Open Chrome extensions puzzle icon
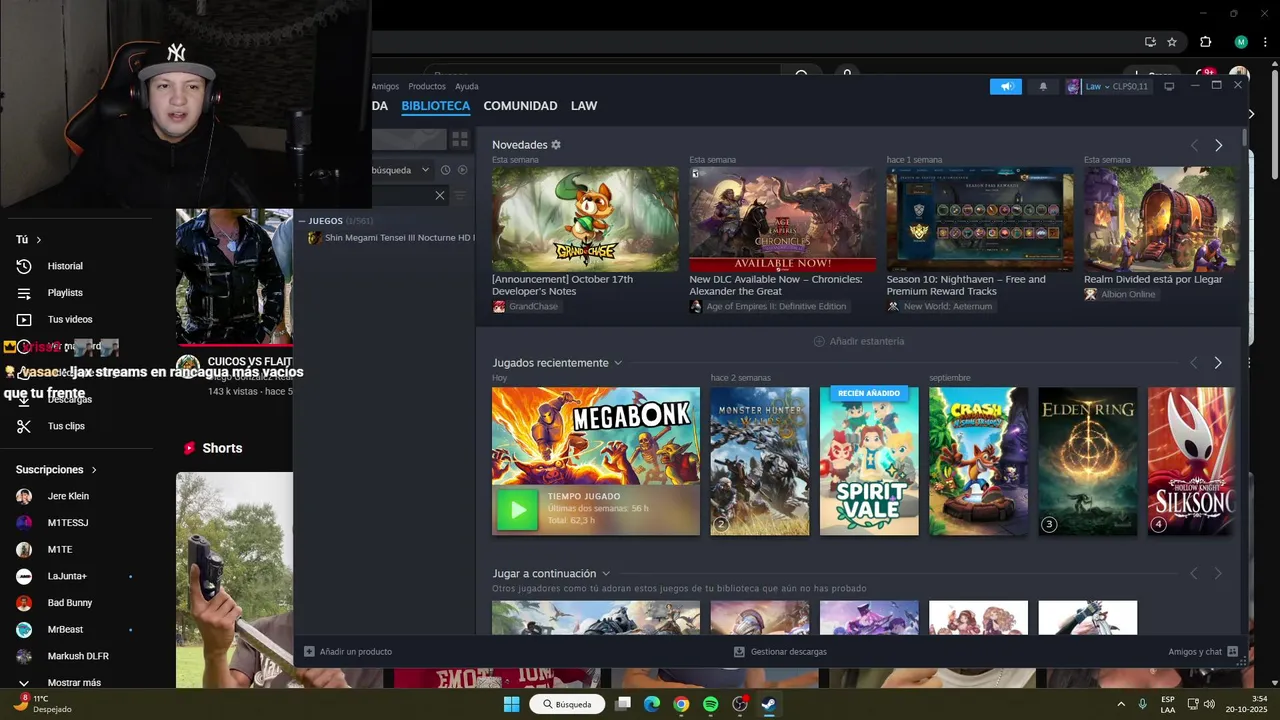 pos(1205,42)
